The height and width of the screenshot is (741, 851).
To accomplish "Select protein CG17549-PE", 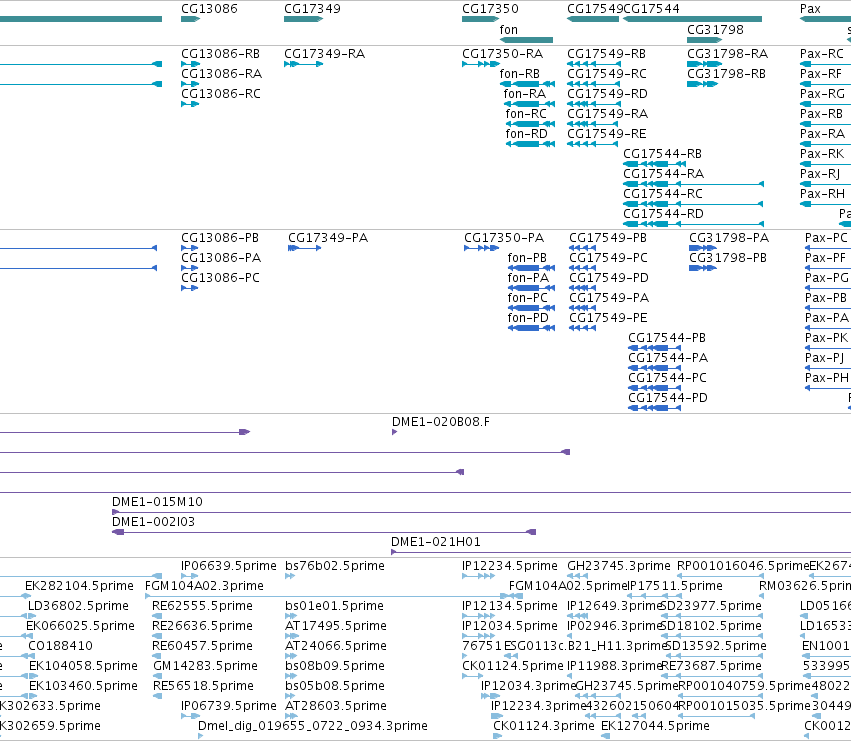I will [x=608, y=318].
